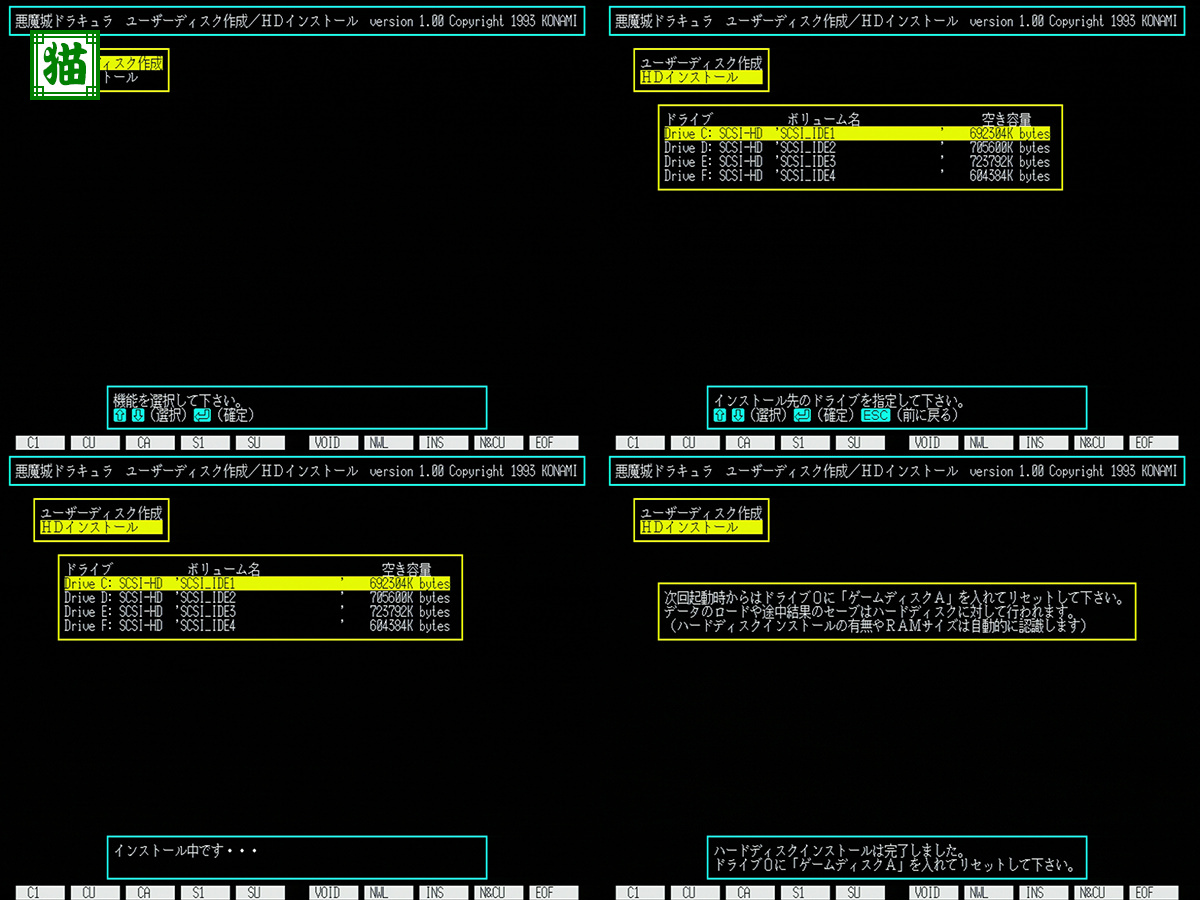Viewport: 1200px width, 900px height.
Task: Pick Drive E: SCSI_IDE3 in the bottom-left screen
Action: click(x=257, y=611)
